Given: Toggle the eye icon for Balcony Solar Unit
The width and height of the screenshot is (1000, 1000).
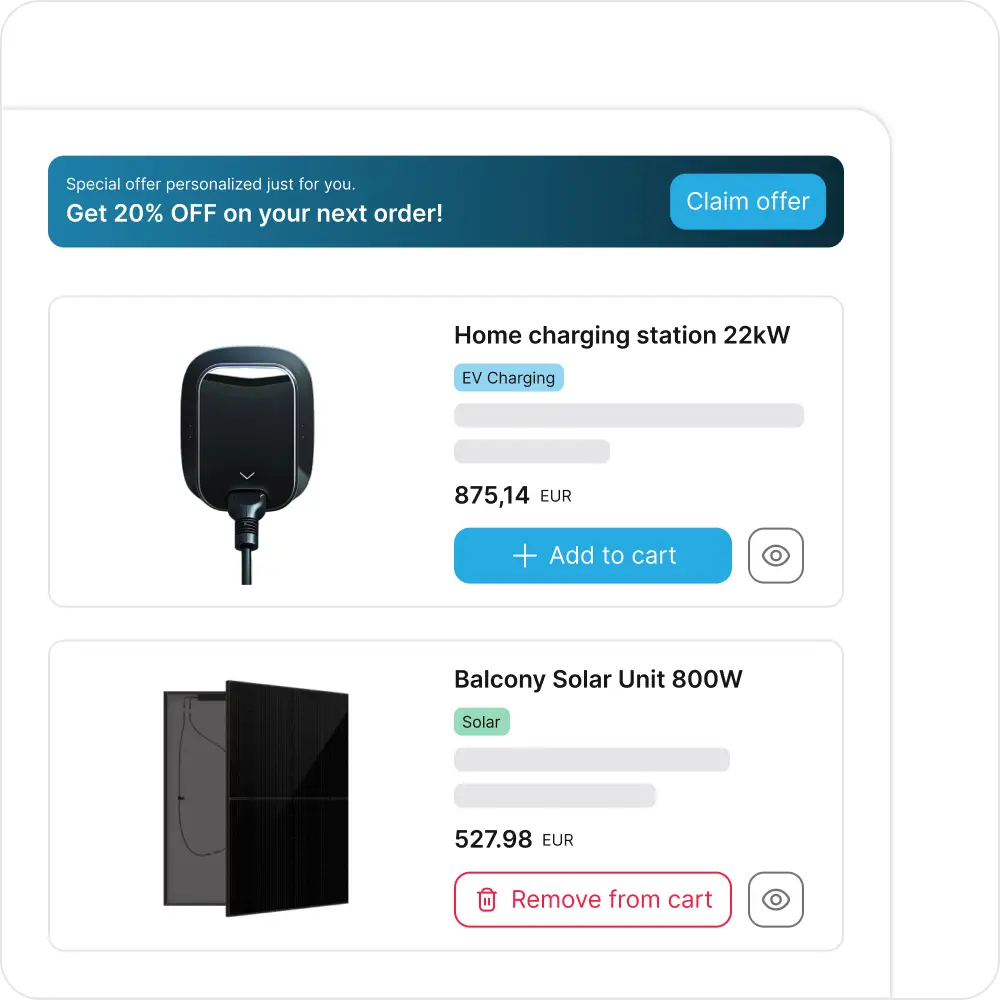Looking at the screenshot, I should click(x=775, y=899).
